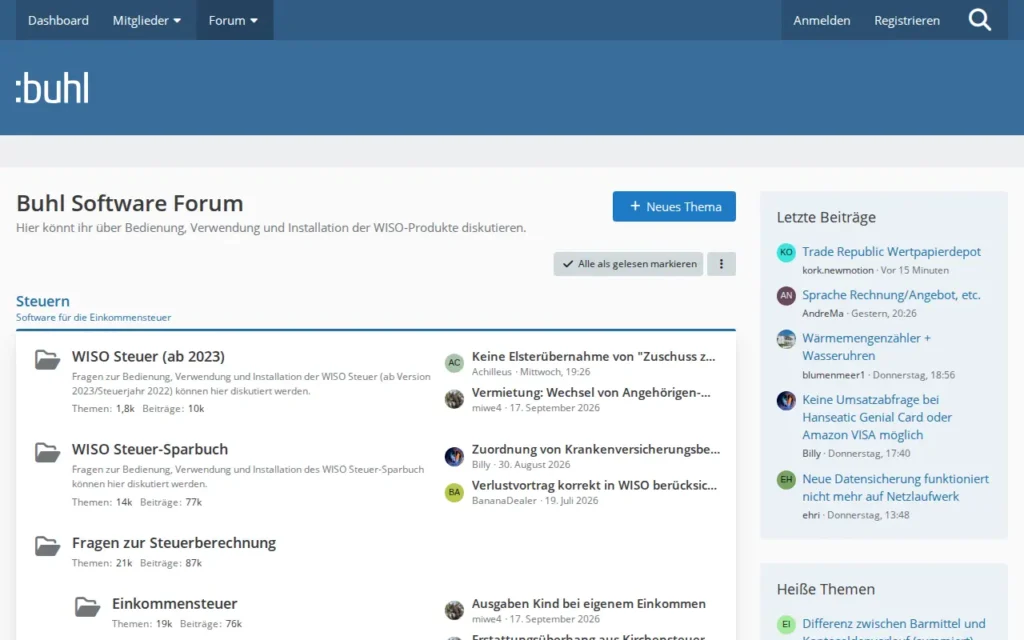Image resolution: width=1024 pixels, height=640 pixels.
Task: Open Wärmemengenzähler + Wasseruhren post
Action: point(867,347)
